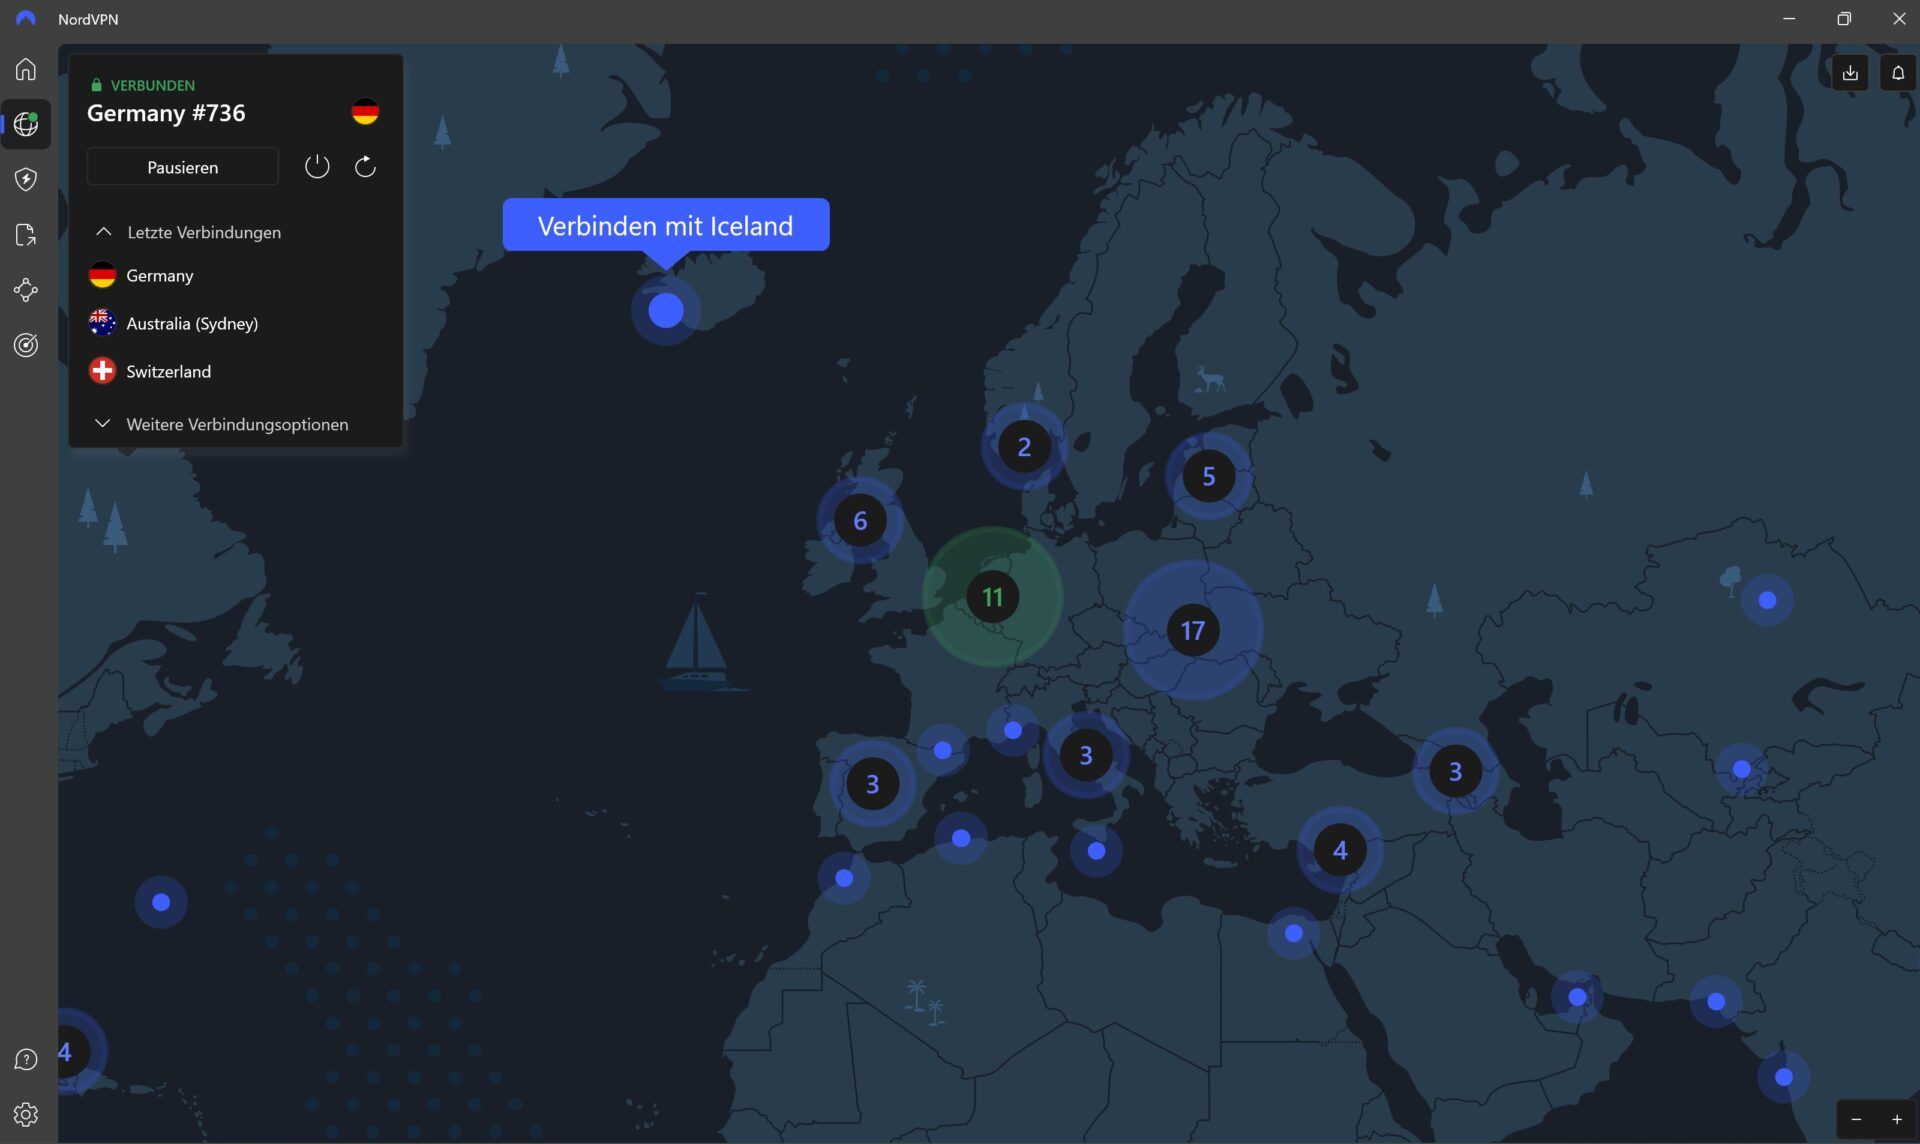This screenshot has height=1144, width=1920.
Task: Open the downloads icon top right
Action: tap(1850, 73)
